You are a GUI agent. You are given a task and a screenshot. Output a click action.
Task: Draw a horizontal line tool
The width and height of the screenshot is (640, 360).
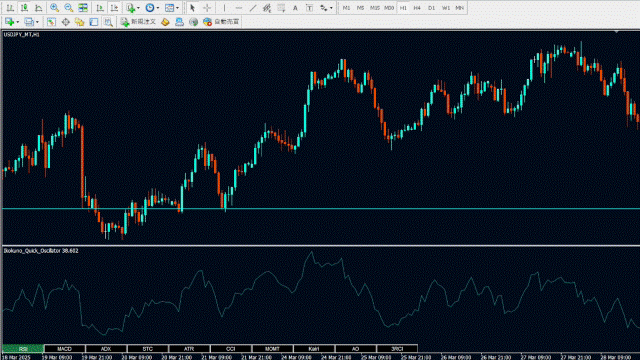(x=239, y=8)
